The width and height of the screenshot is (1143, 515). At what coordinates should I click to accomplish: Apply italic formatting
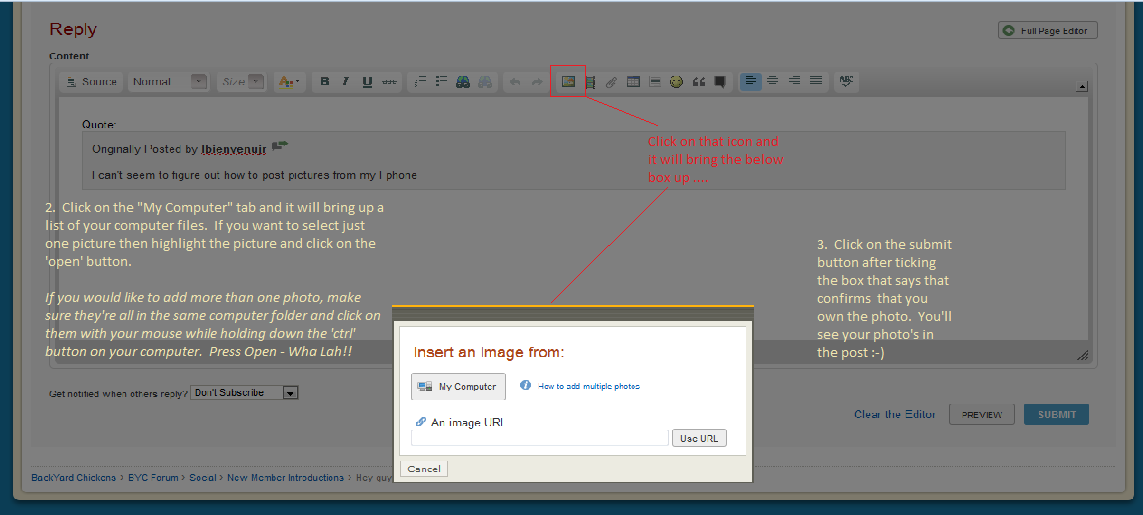pyautogui.click(x=345, y=82)
